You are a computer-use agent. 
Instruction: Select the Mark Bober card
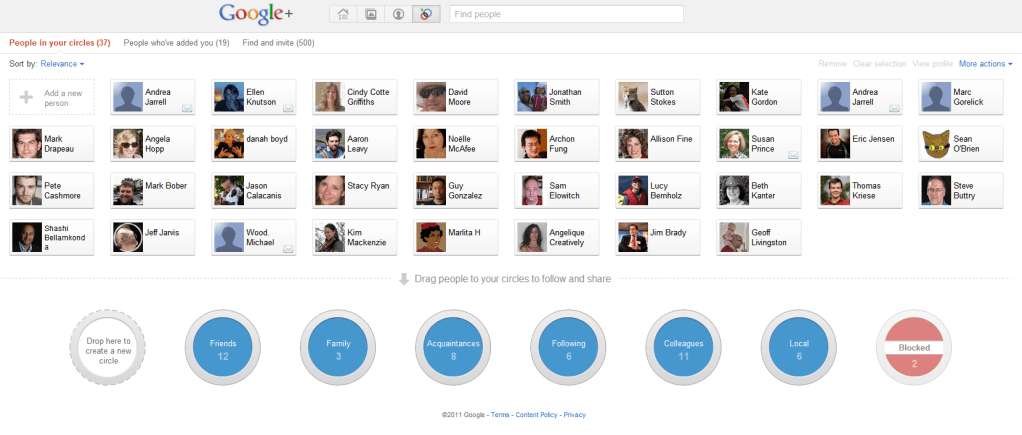(153, 190)
